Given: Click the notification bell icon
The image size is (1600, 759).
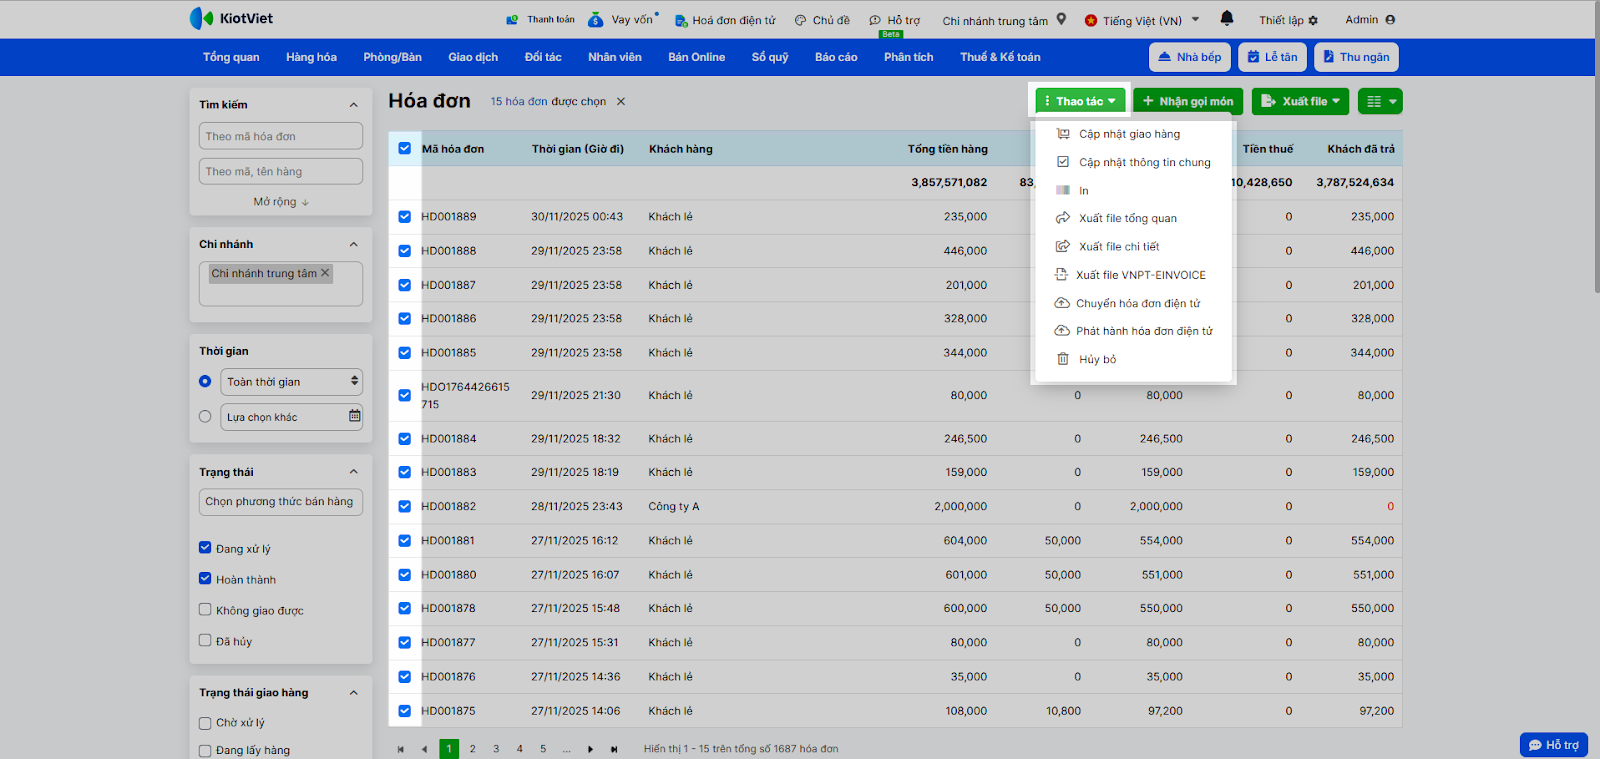Looking at the screenshot, I should click(x=1227, y=19).
